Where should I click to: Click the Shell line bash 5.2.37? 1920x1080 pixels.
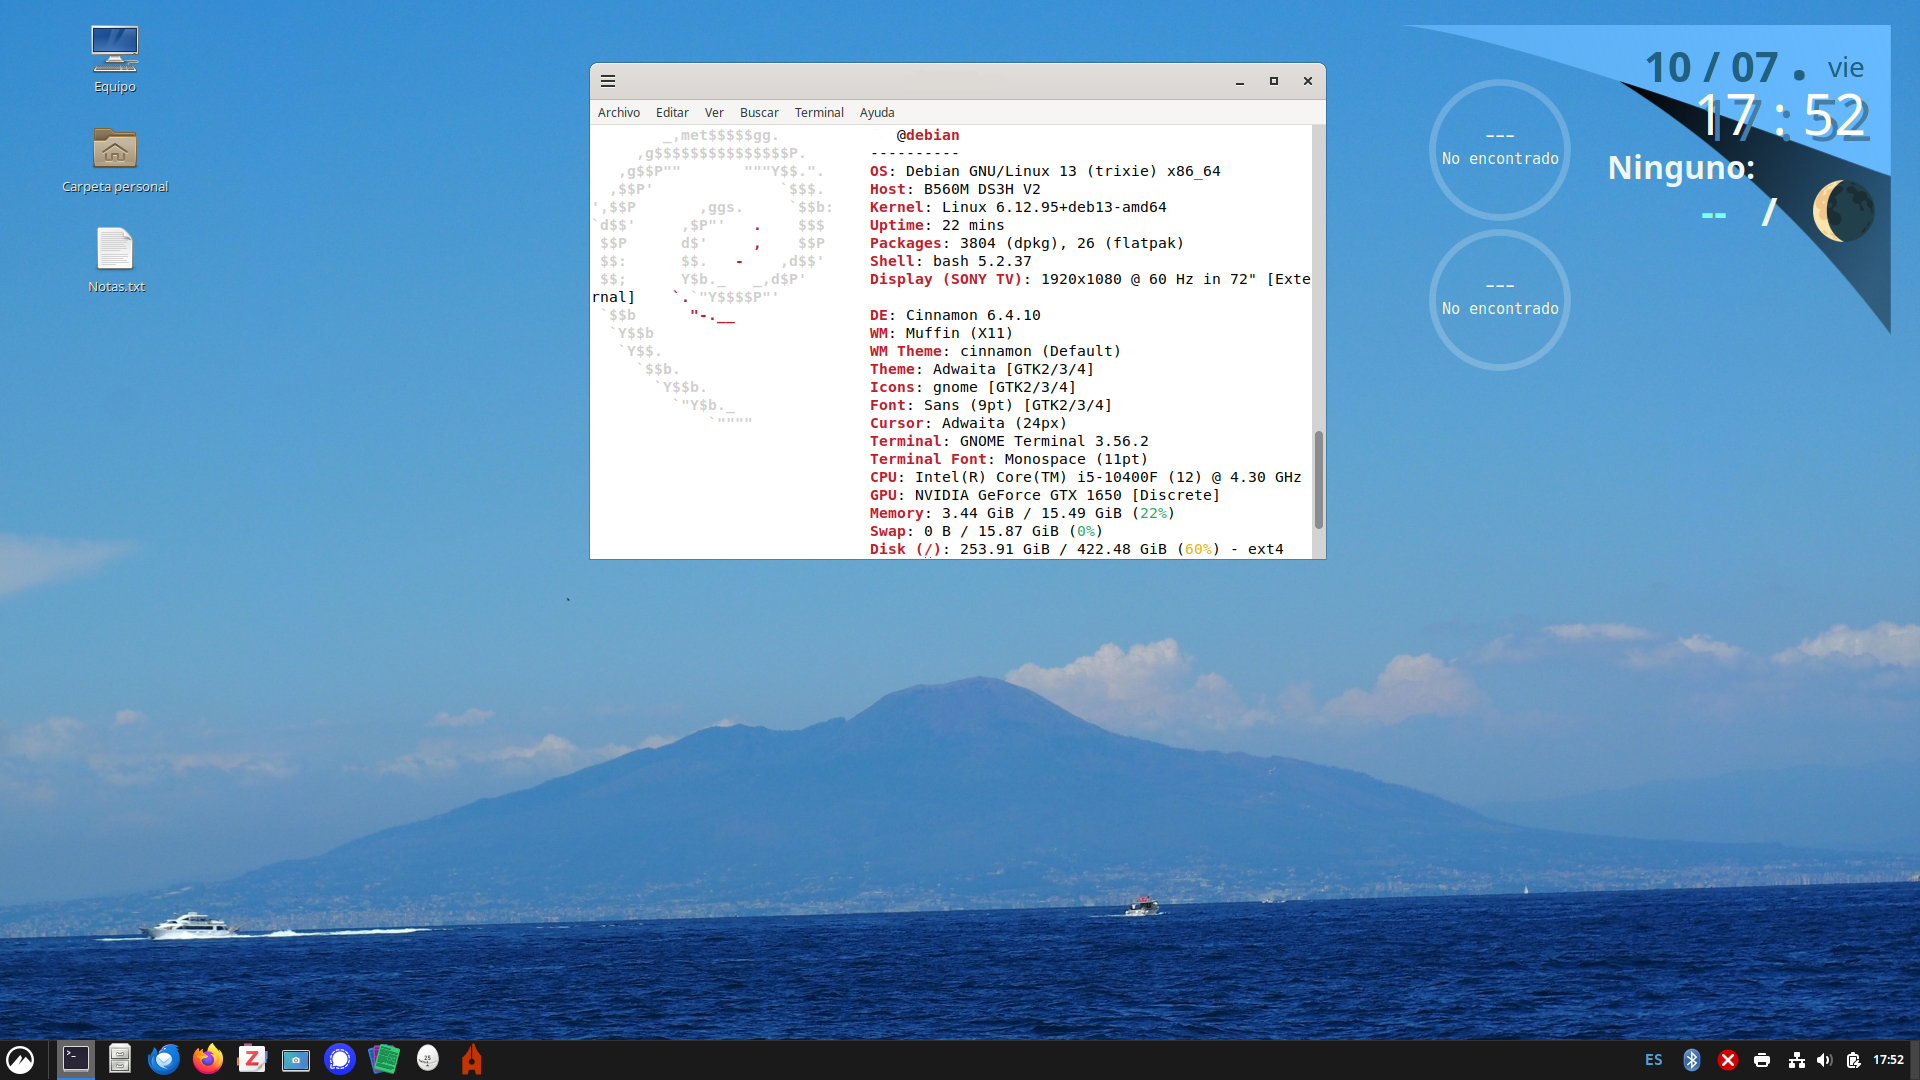click(950, 262)
